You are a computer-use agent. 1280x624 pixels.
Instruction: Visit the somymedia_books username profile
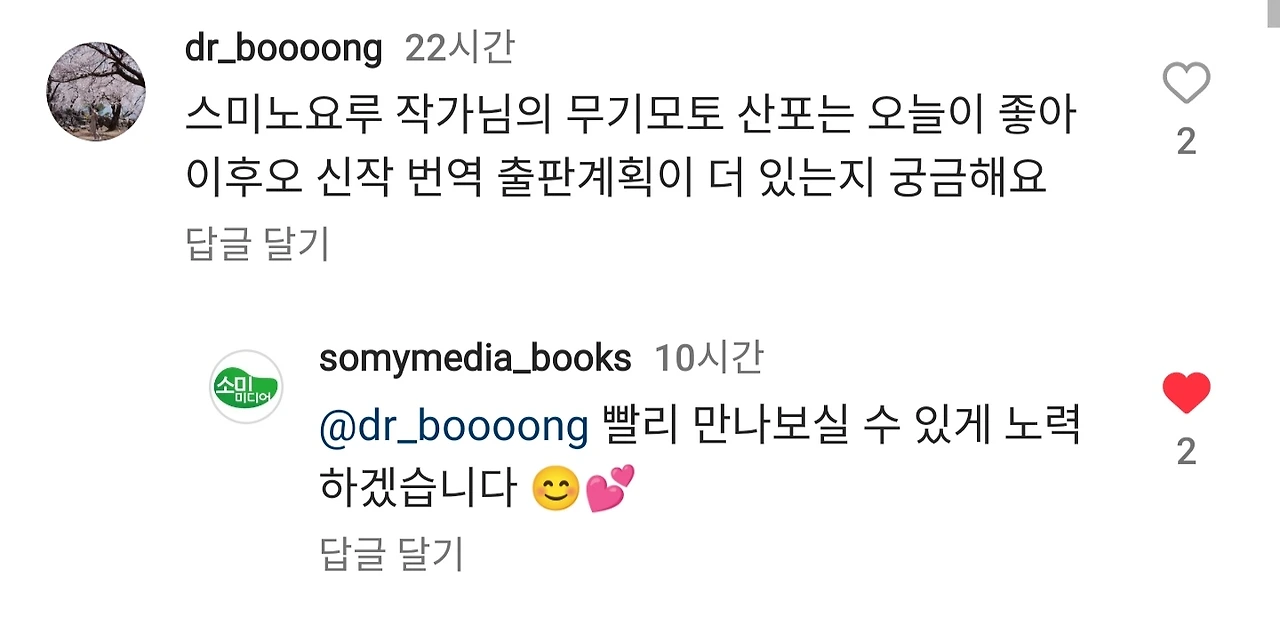tap(475, 358)
